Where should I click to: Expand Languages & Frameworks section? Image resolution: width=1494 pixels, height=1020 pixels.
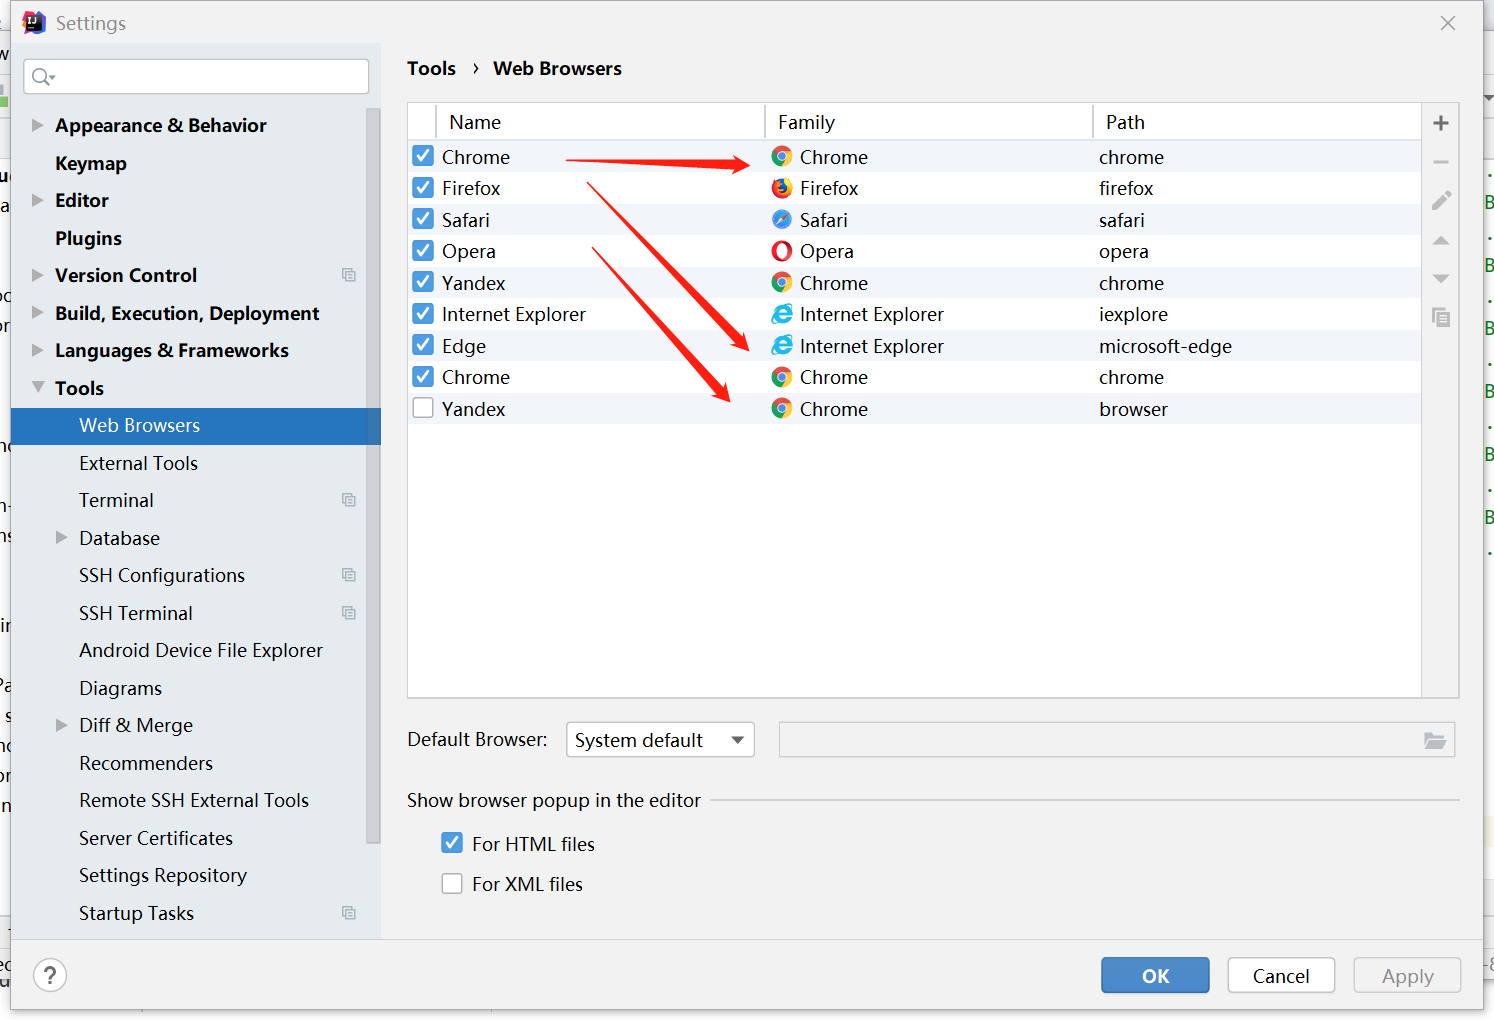coord(37,350)
